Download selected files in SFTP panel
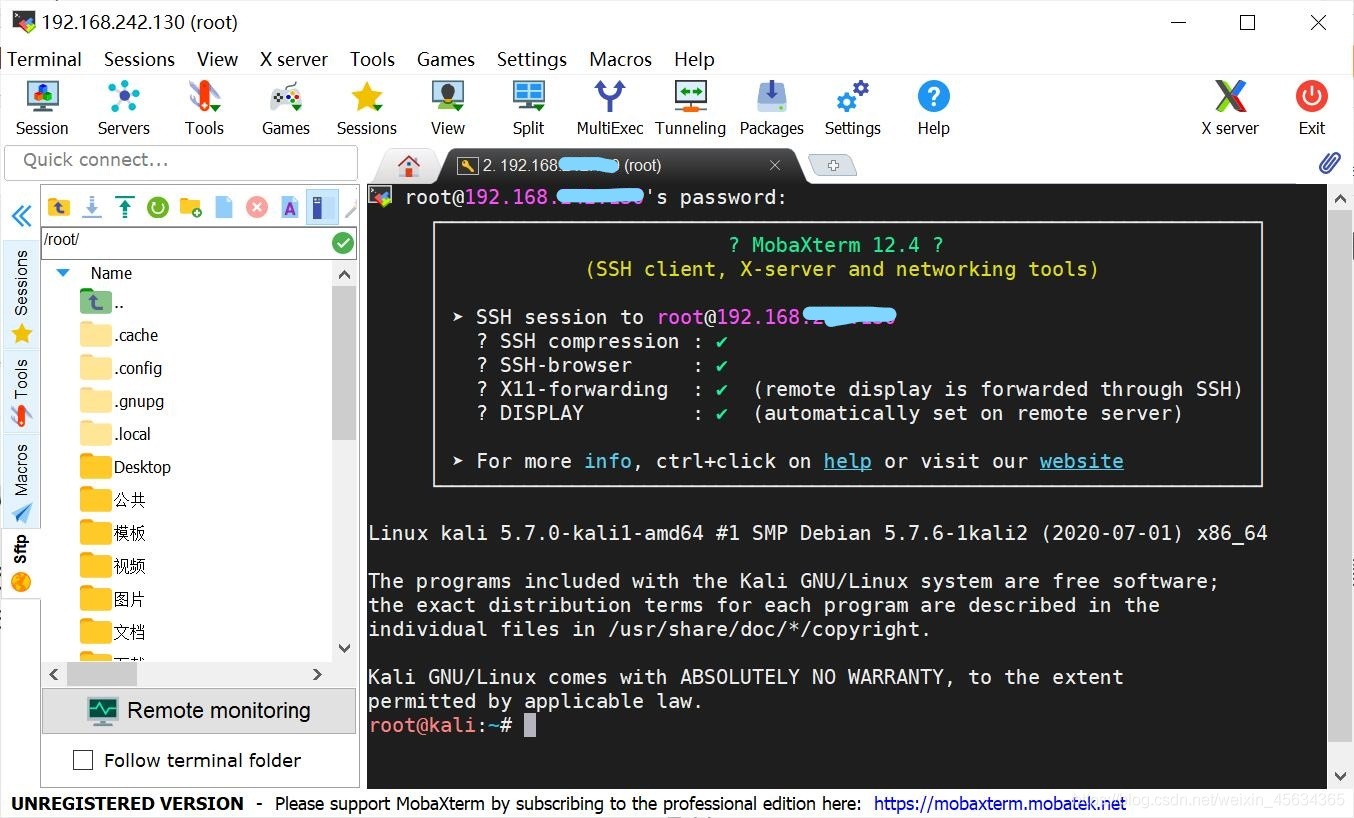This screenshot has height=818, width=1354. tap(91, 207)
